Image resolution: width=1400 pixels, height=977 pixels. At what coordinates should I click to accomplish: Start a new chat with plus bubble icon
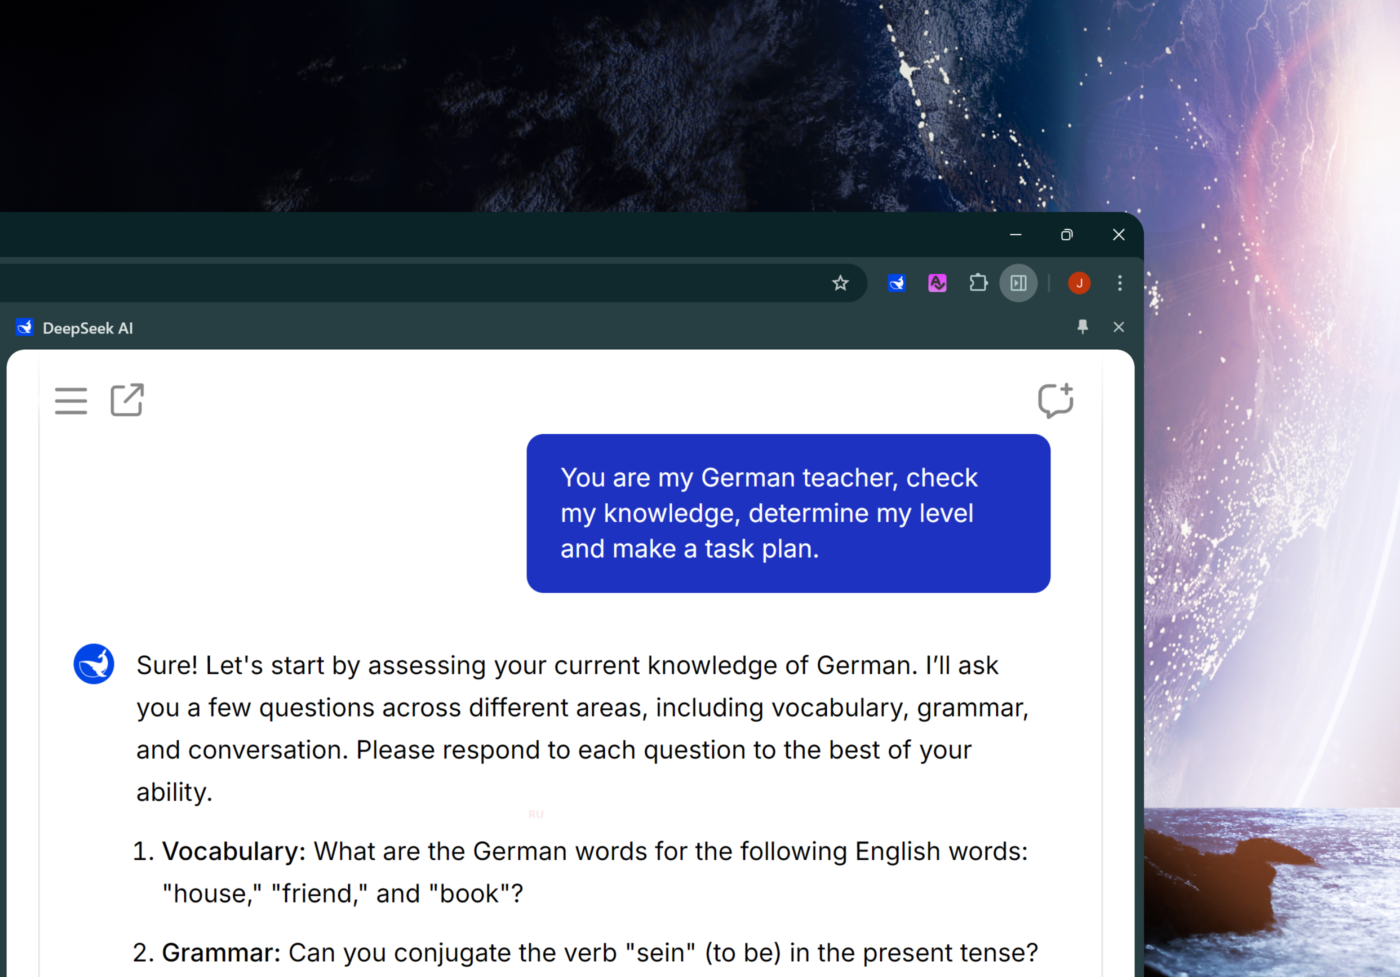[x=1055, y=400]
